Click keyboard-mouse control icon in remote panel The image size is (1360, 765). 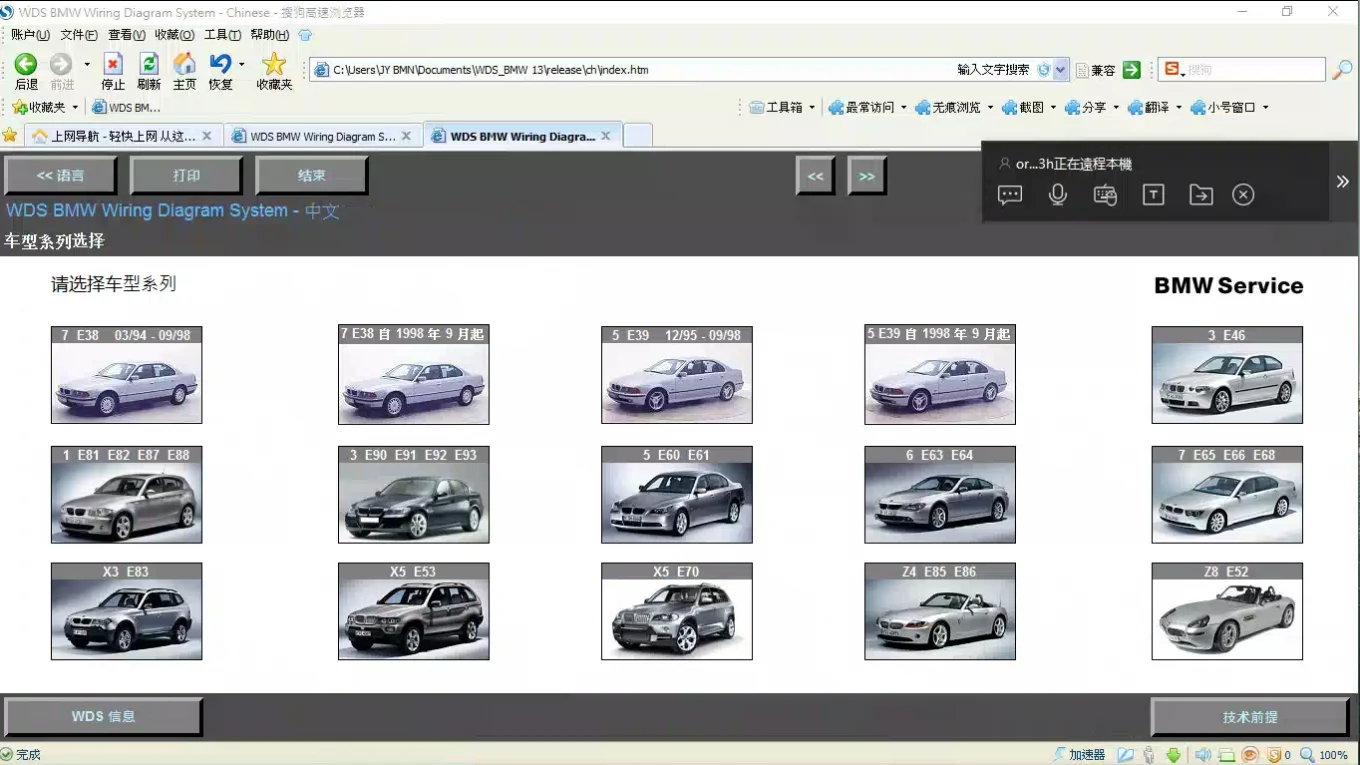pyautogui.click(x=1105, y=195)
